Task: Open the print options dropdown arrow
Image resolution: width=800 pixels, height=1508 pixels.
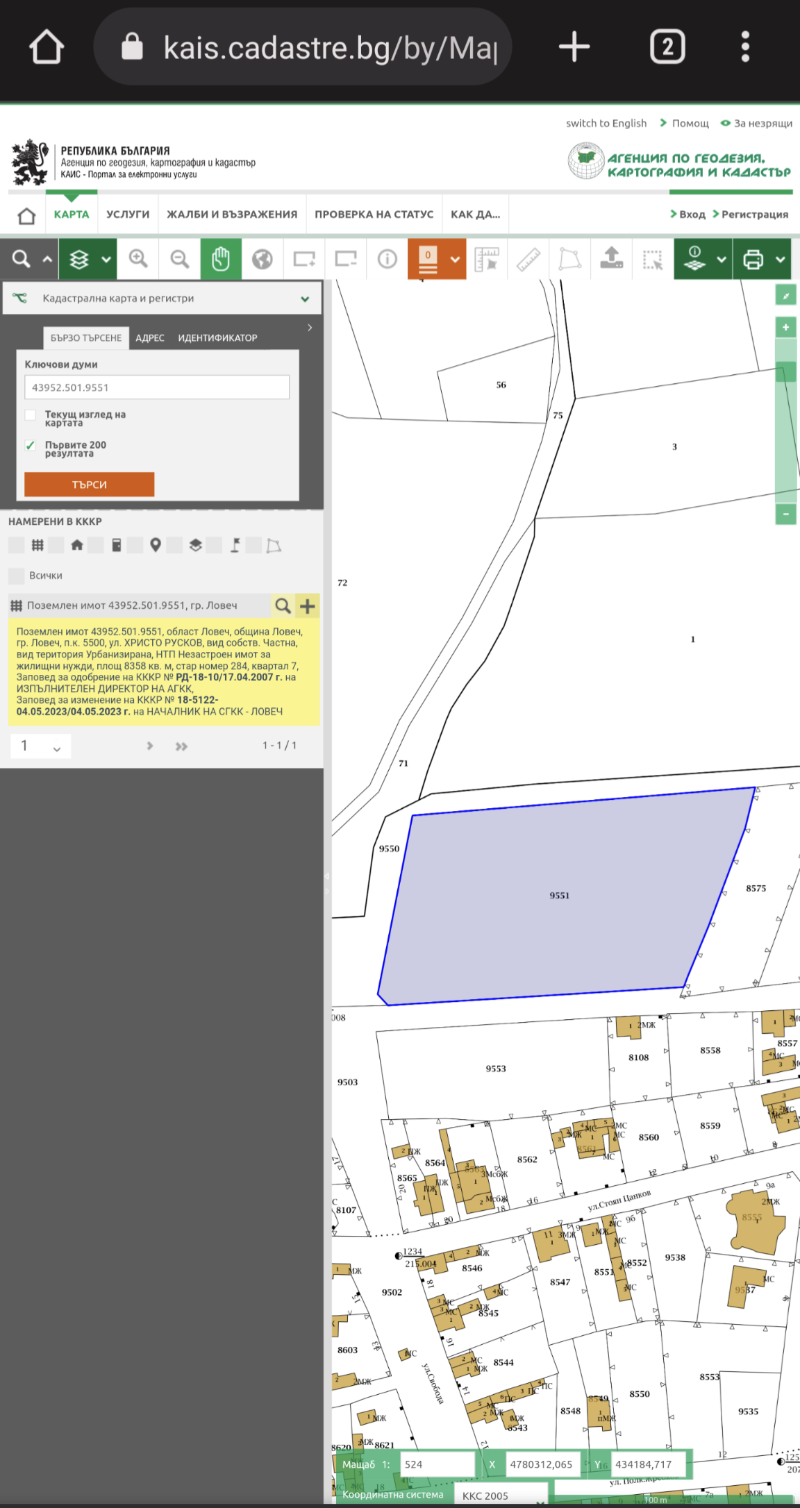Action: point(780,260)
